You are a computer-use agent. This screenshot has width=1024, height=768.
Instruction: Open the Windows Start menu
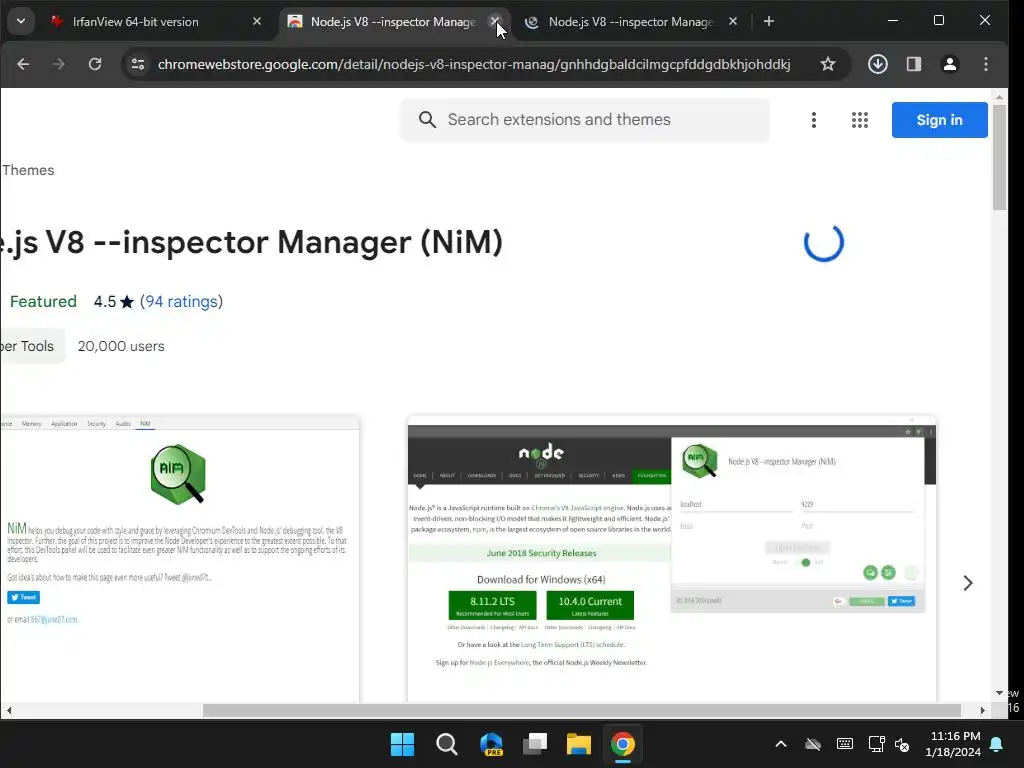point(402,744)
